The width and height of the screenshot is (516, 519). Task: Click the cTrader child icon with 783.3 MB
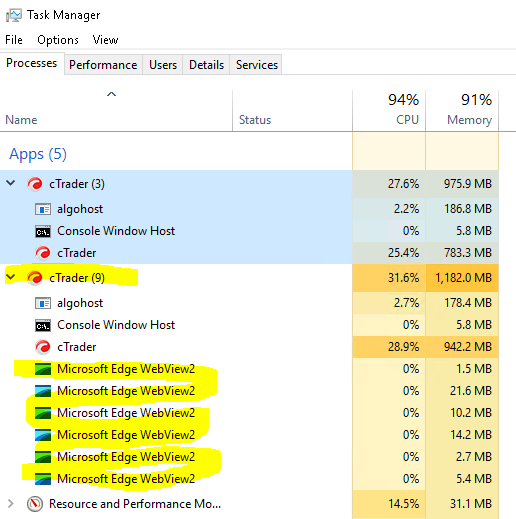tap(43, 253)
